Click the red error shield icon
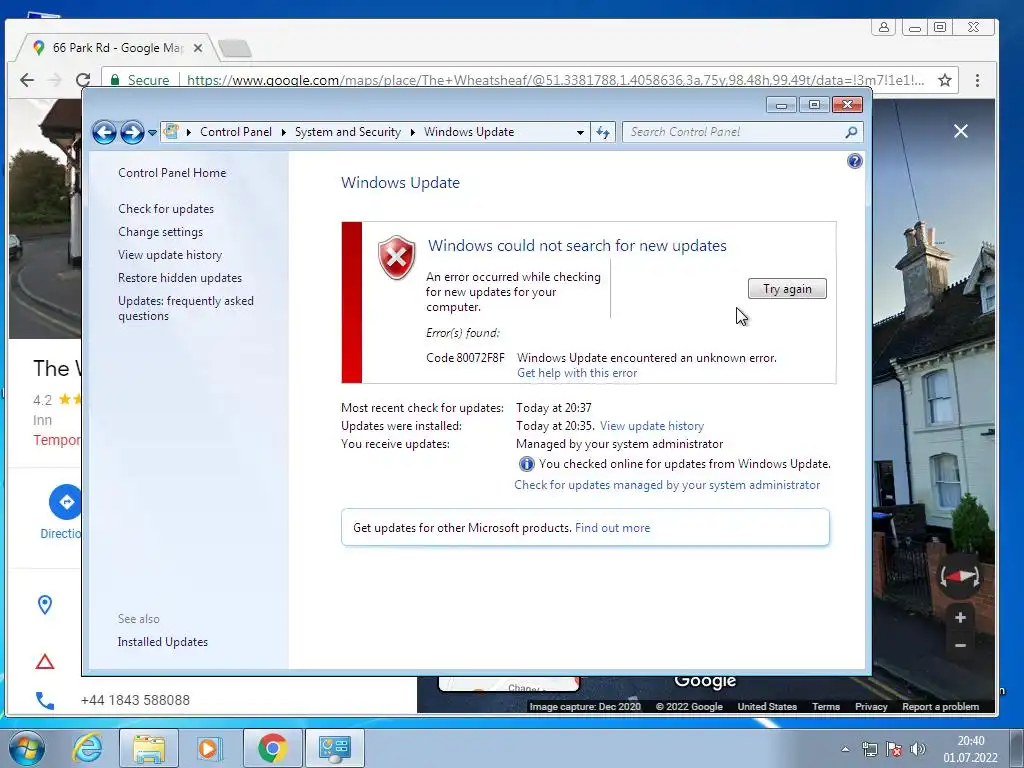Viewport: 1024px width, 768px height. click(396, 257)
